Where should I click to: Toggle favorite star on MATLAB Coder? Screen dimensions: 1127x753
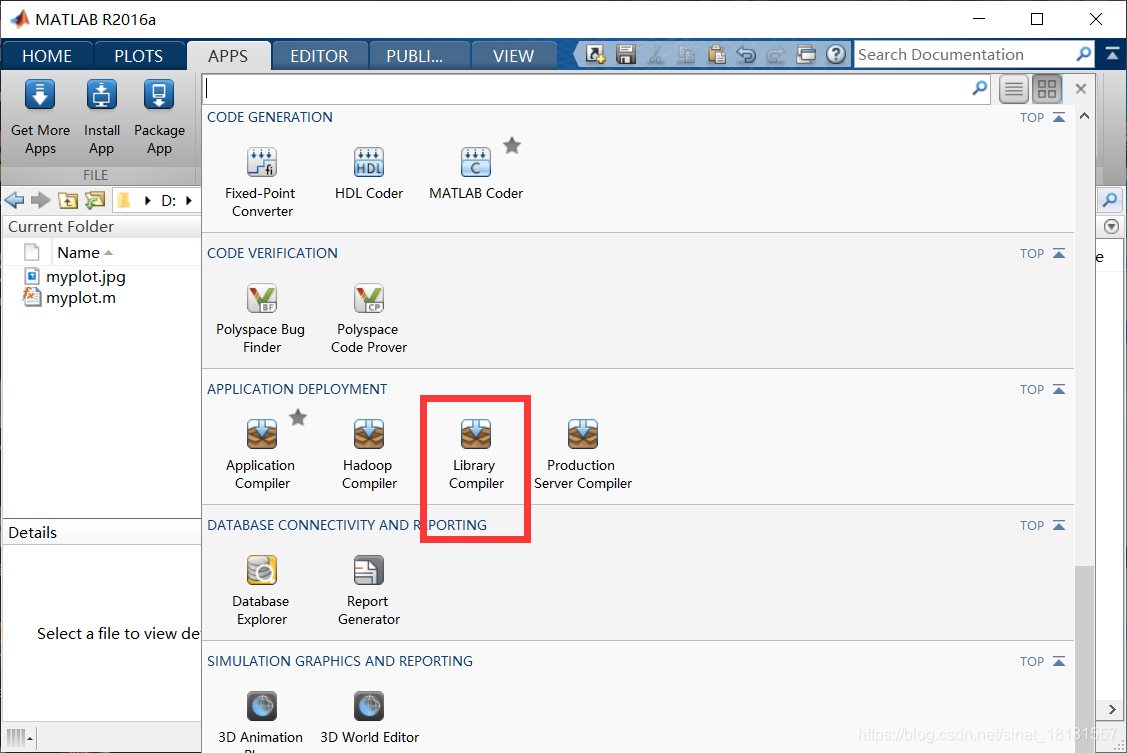512,145
